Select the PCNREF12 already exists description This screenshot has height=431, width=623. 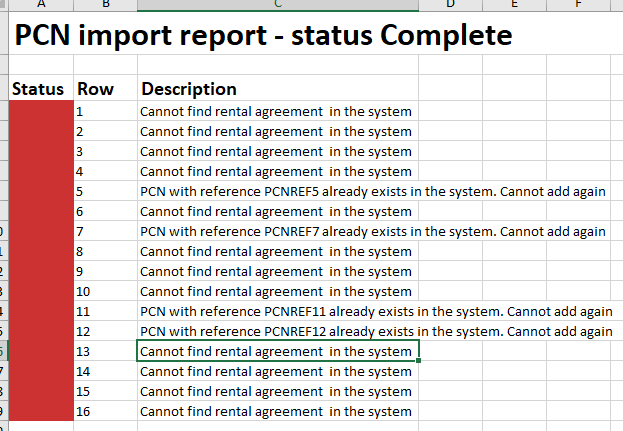coord(376,331)
